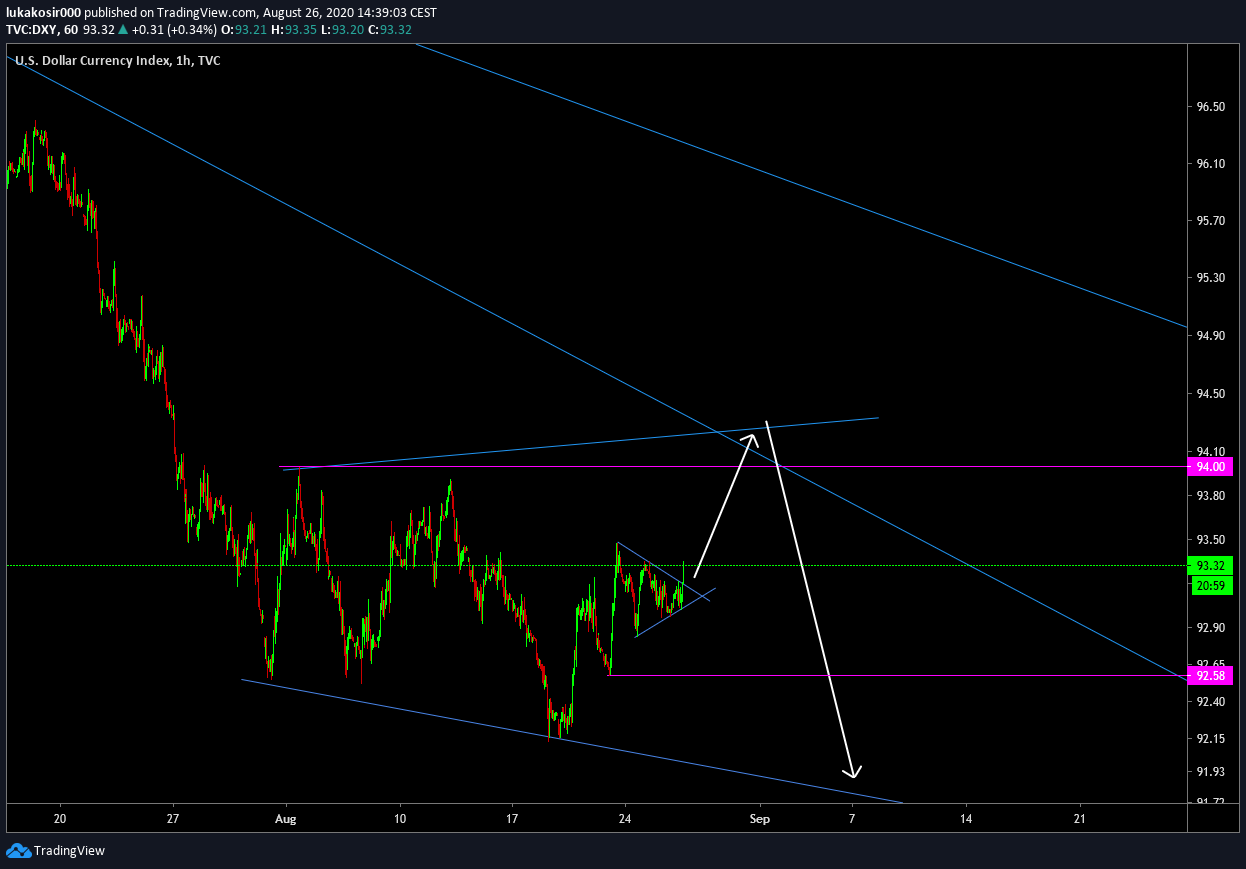Click the H:93.35 high value

tap(292, 30)
